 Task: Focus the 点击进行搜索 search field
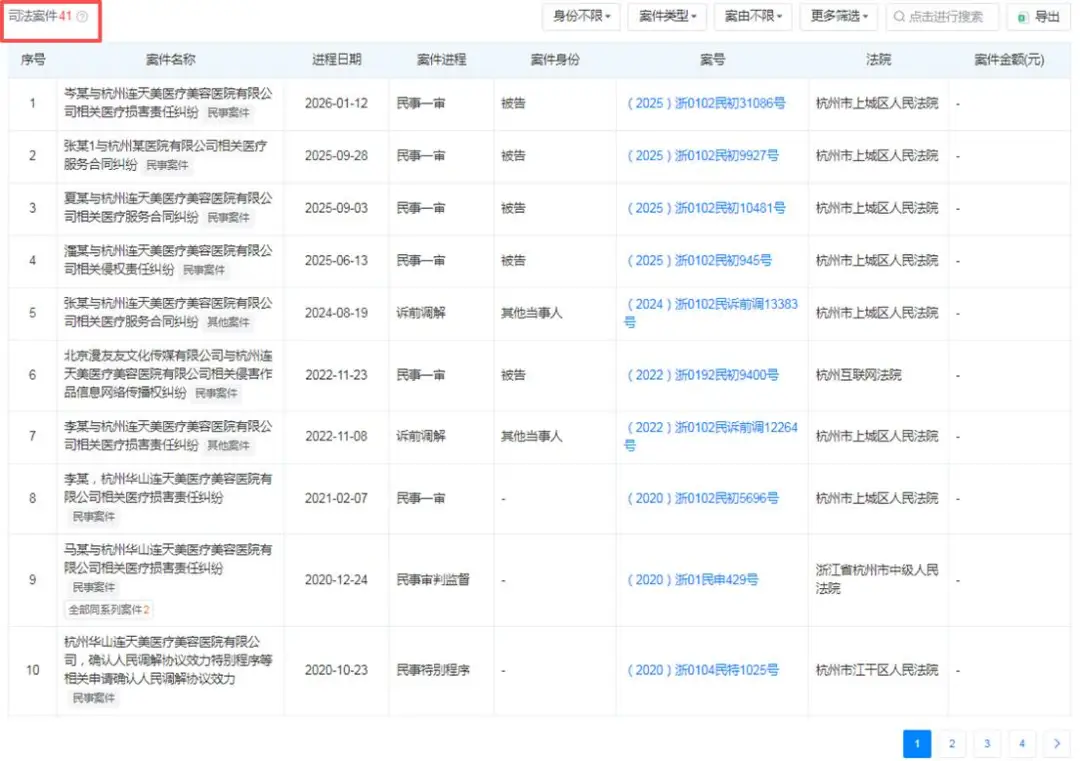click(x=942, y=17)
